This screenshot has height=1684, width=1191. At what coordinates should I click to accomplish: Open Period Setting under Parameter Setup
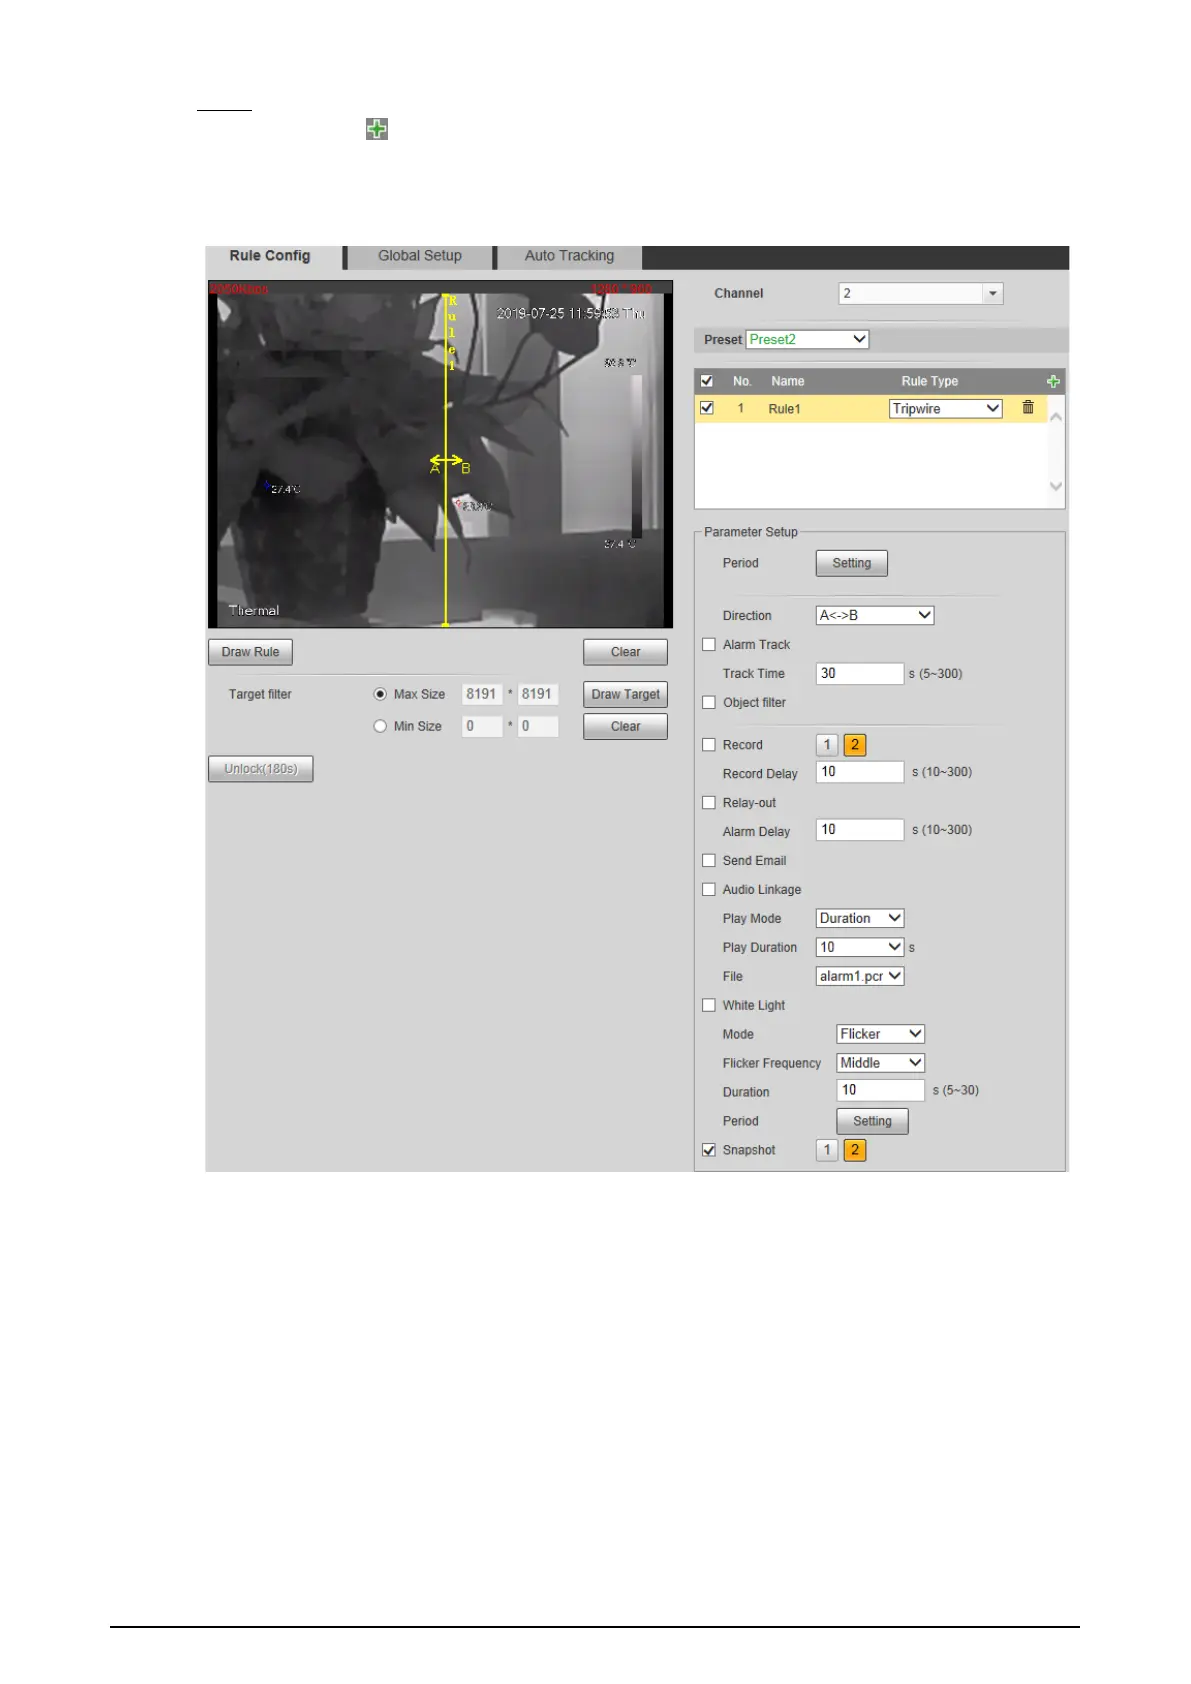[852, 563]
